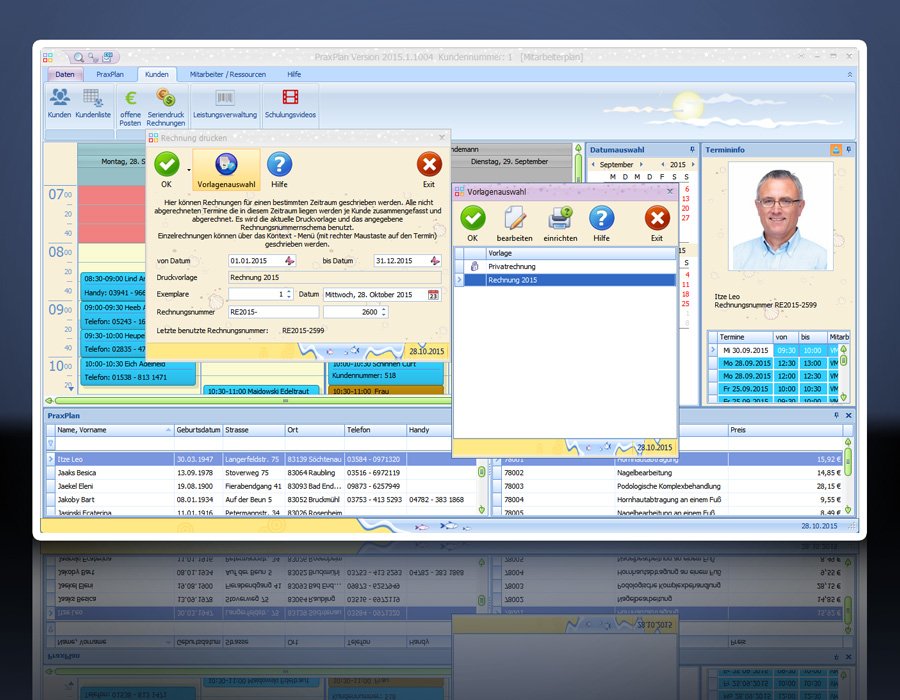Click Vorlagenauswahl button in Rechnung drucken
The image size is (900, 700).
[226, 170]
